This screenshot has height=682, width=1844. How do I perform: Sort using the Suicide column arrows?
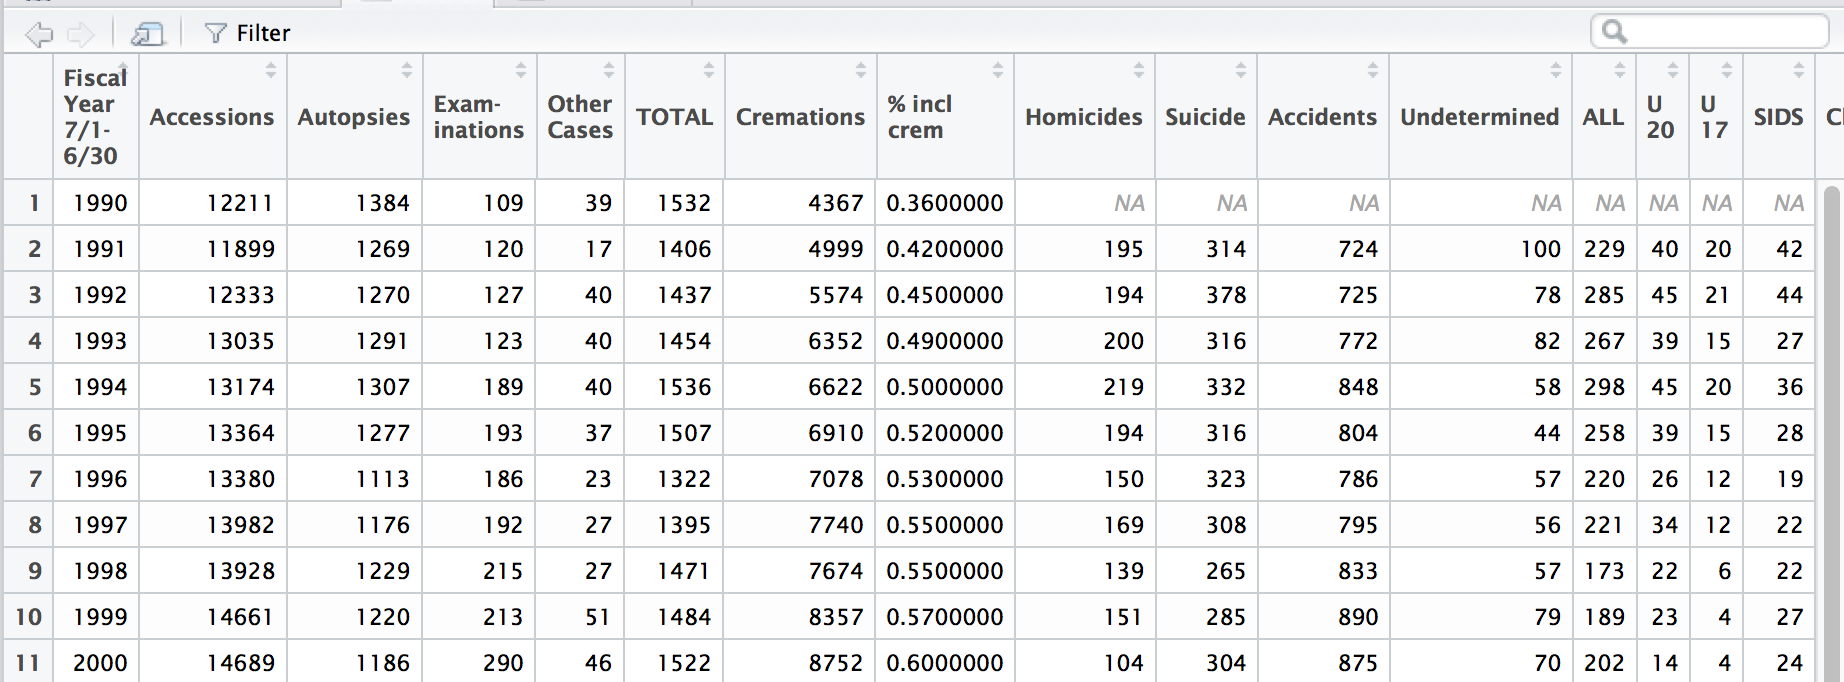point(1240,70)
